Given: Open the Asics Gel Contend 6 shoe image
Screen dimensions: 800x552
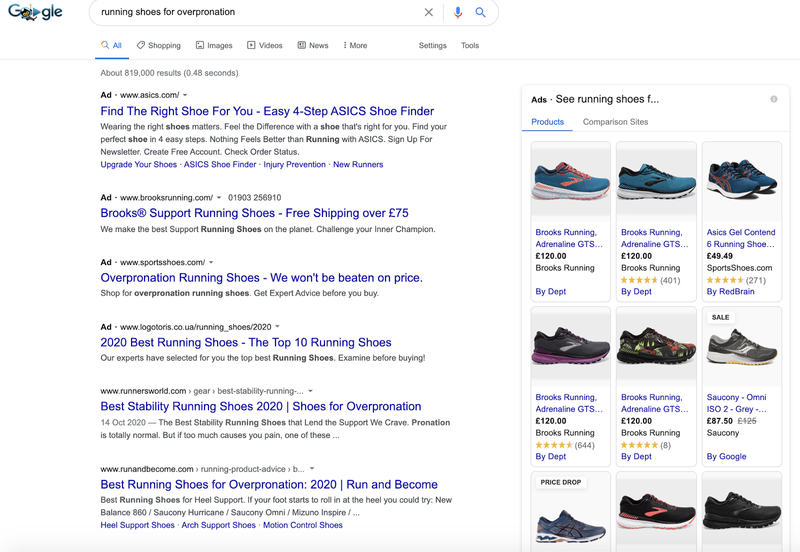Looking at the screenshot, I should click(x=742, y=182).
